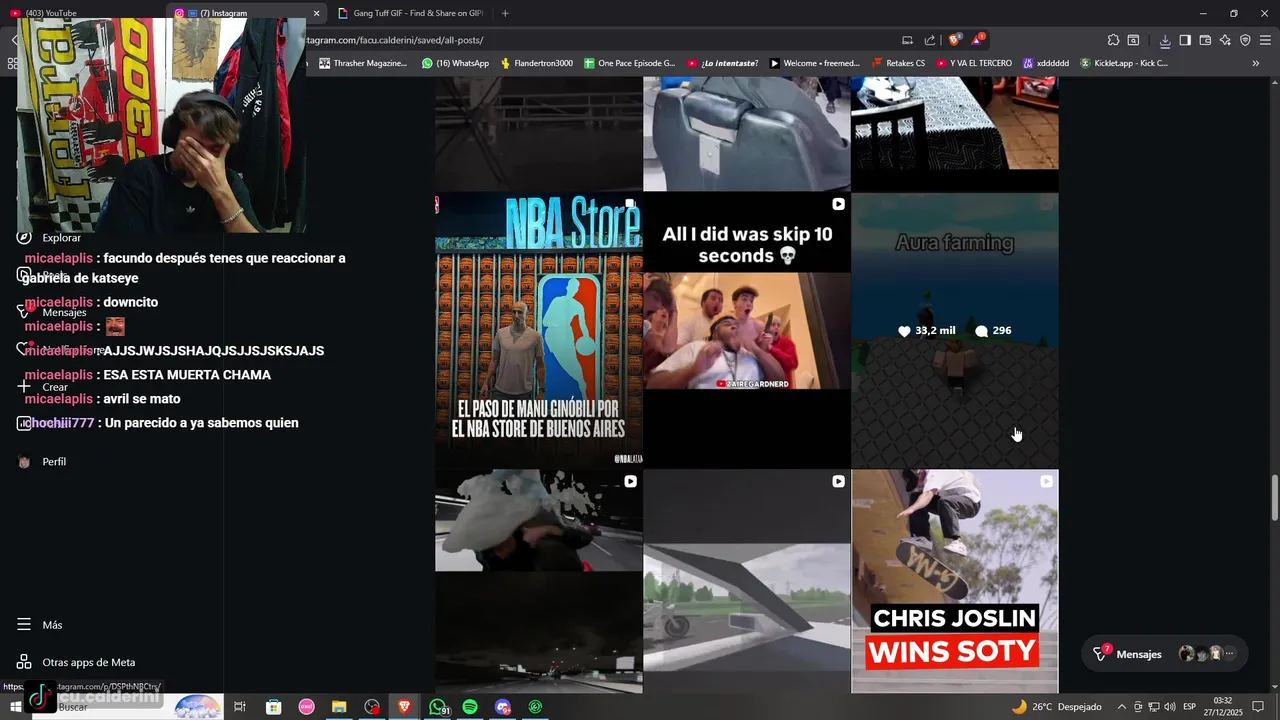Image resolution: width=1280 pixels, height=720 pixels.
Task: Open the 'All I did was skip 10 seconds' post
Action: (746, 330)
